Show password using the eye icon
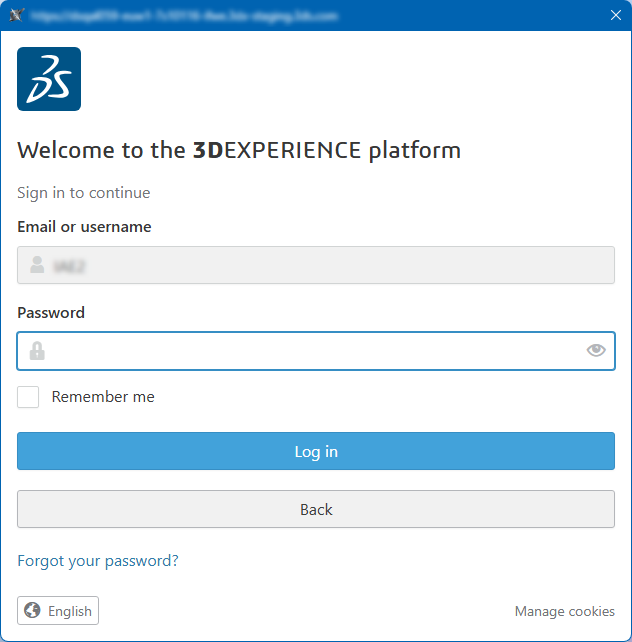 coord(596,350)
